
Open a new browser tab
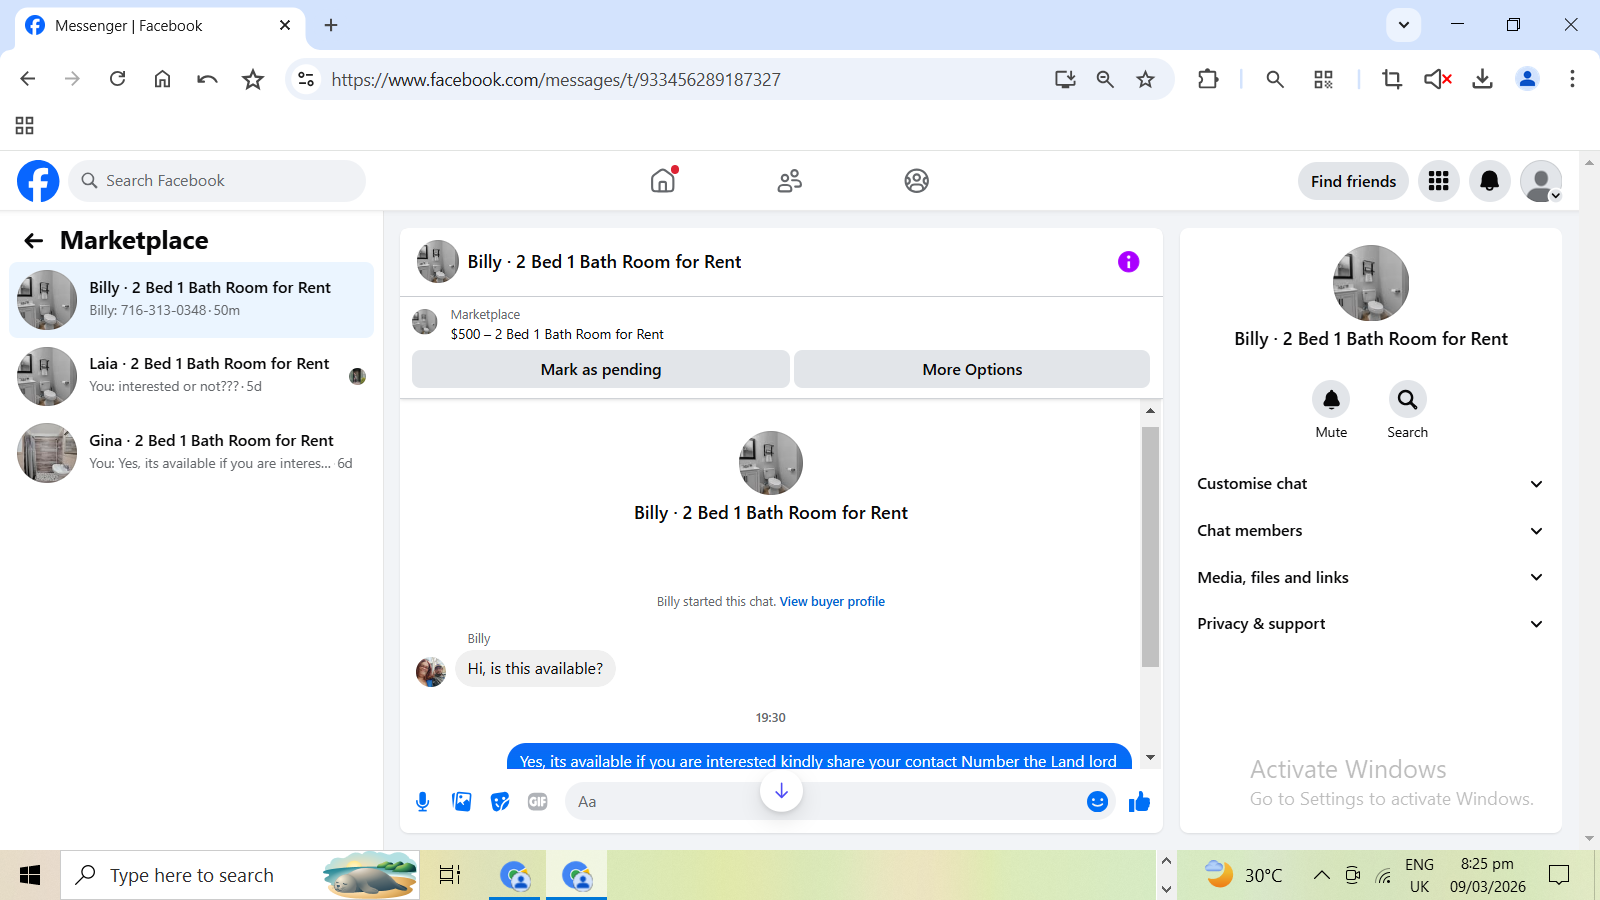[331, 25]
